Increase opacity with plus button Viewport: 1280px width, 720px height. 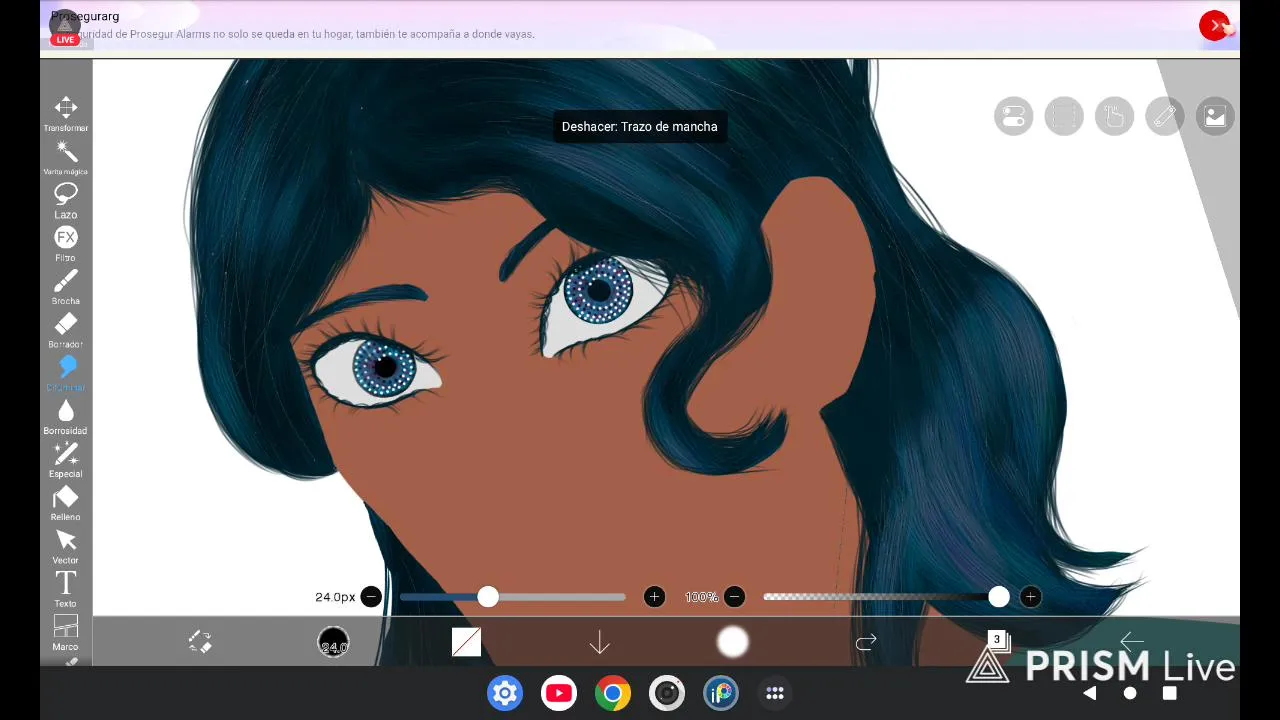point(1030,597)
